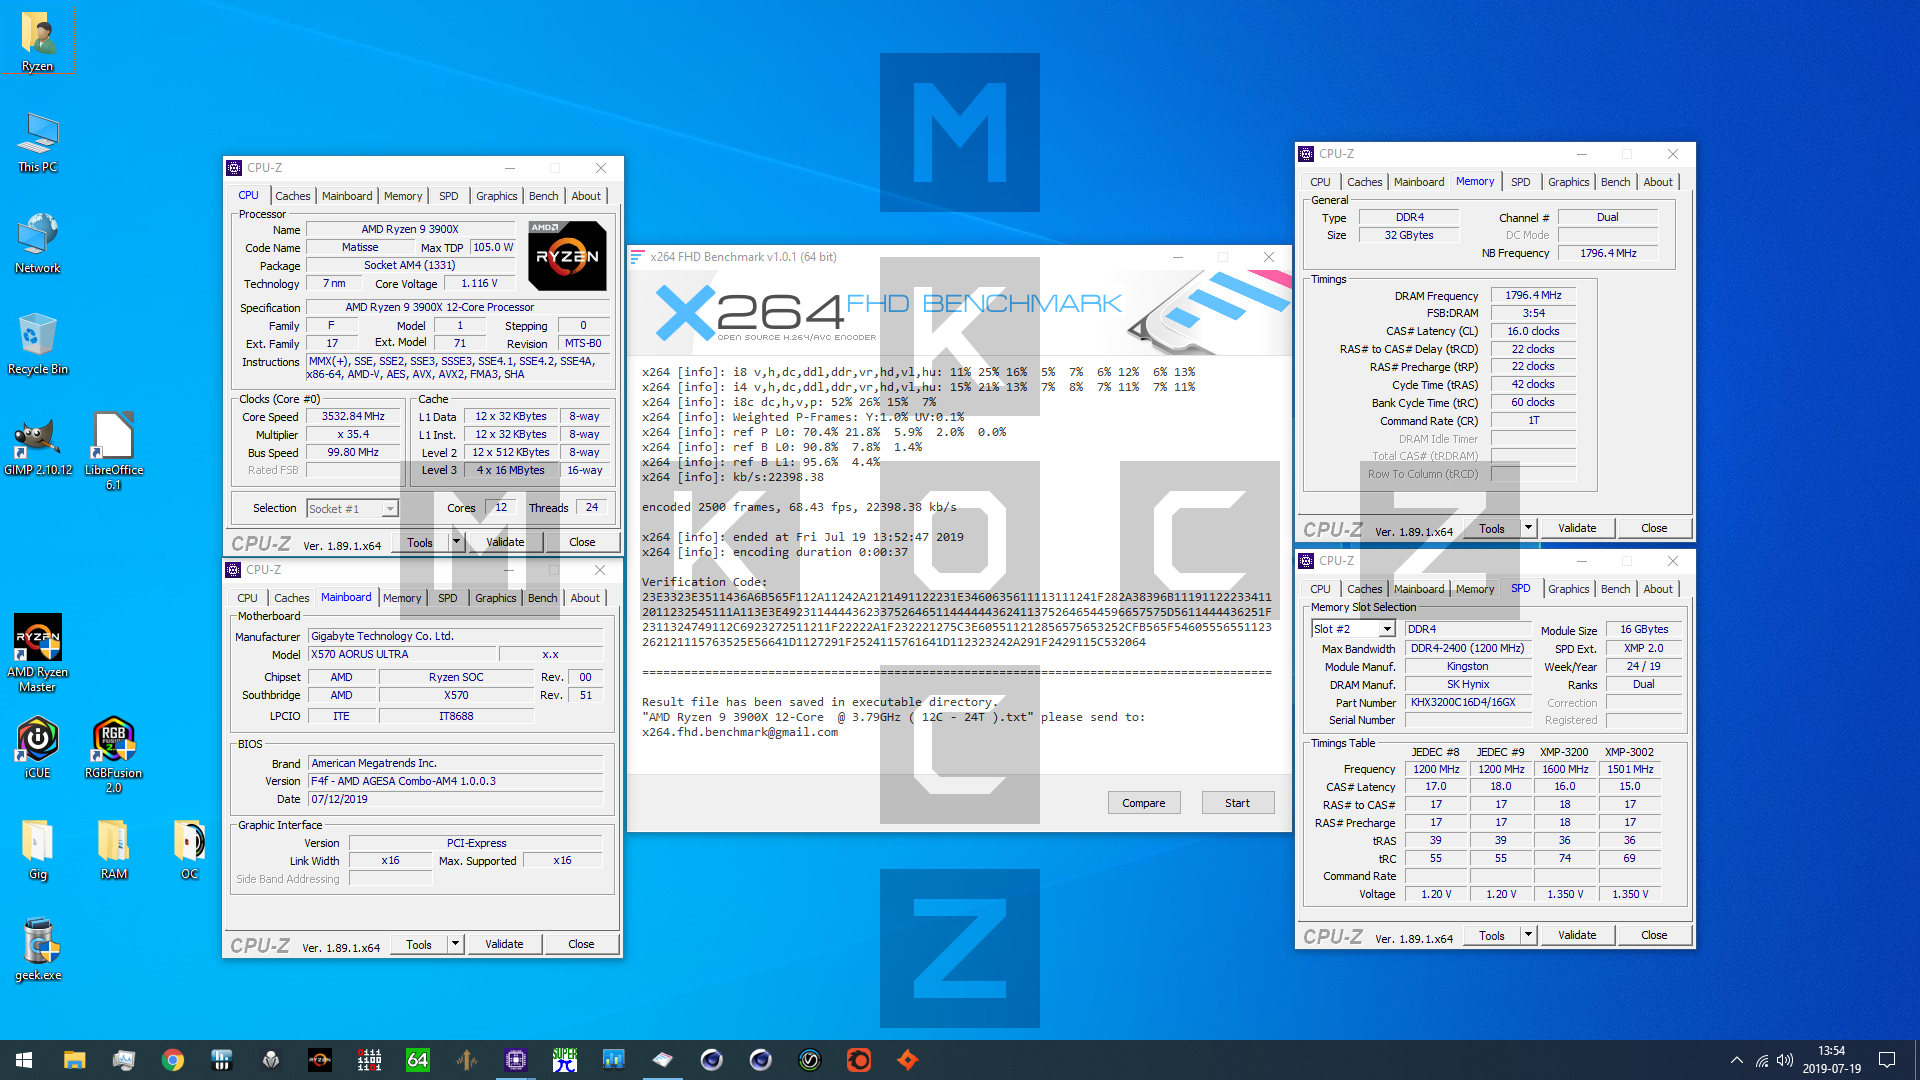Open About tab in Mainboard CPU-Z window
This screenshot has height=1080, width=1920.
tap(585, 598)
